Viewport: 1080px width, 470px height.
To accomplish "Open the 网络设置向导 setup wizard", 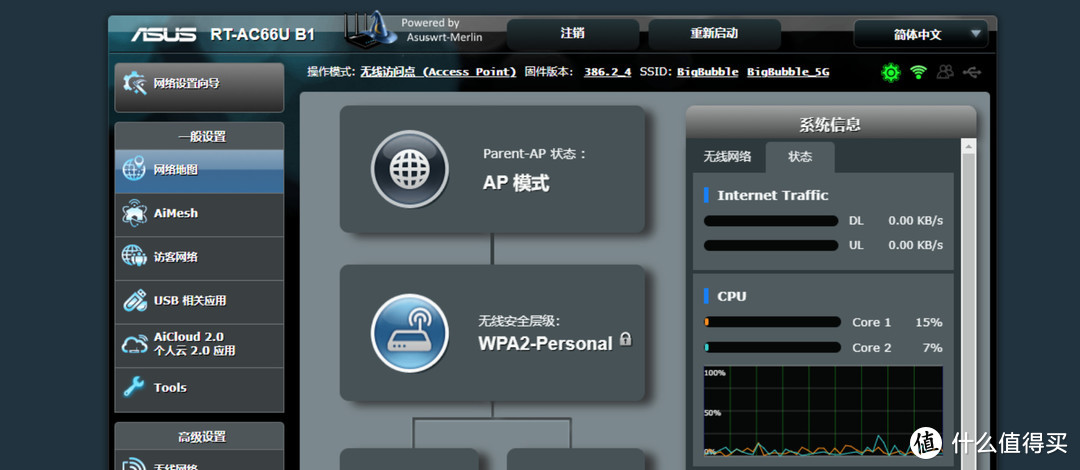I will click(199, 86).
